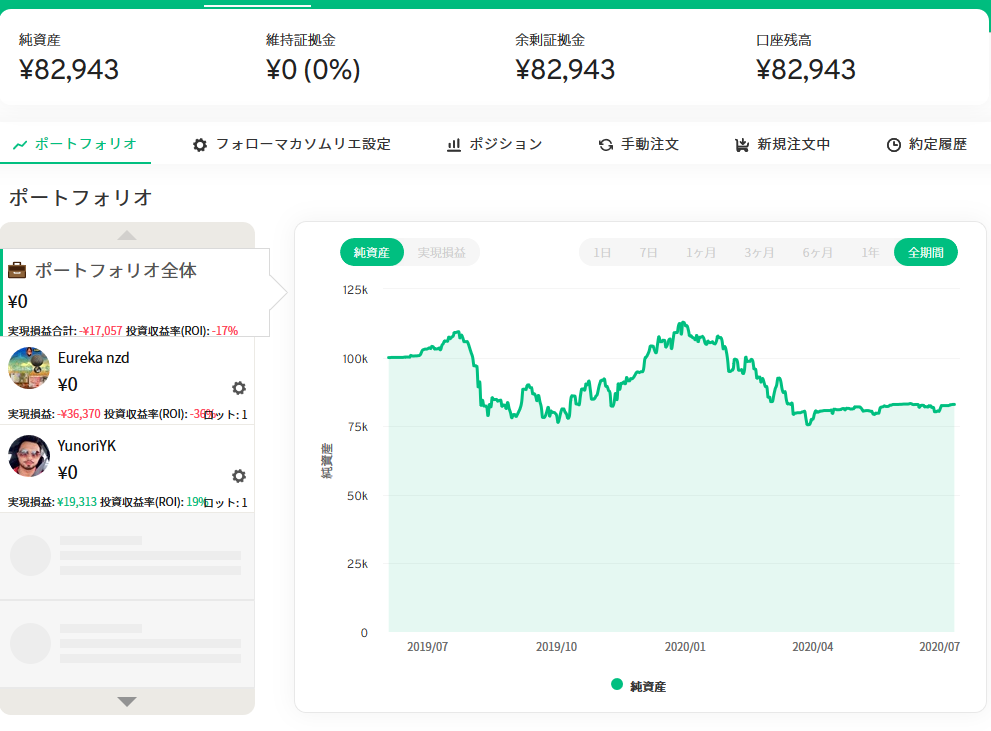The image size is (991, 731).
Task: Open settings gear for YunoriYK
Action: pos(239,476)
